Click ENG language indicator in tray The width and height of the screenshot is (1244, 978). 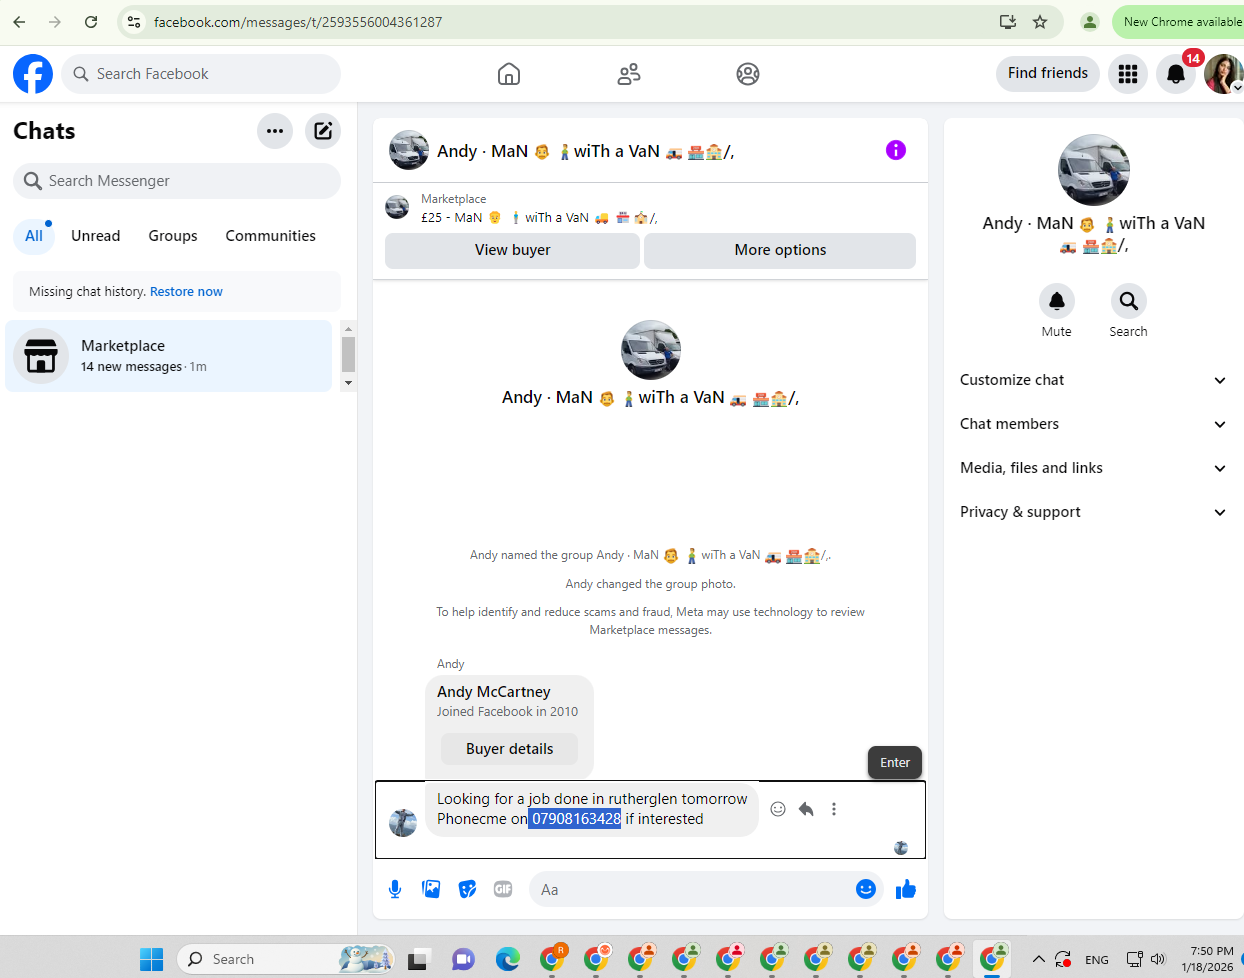click(1097, 960)
